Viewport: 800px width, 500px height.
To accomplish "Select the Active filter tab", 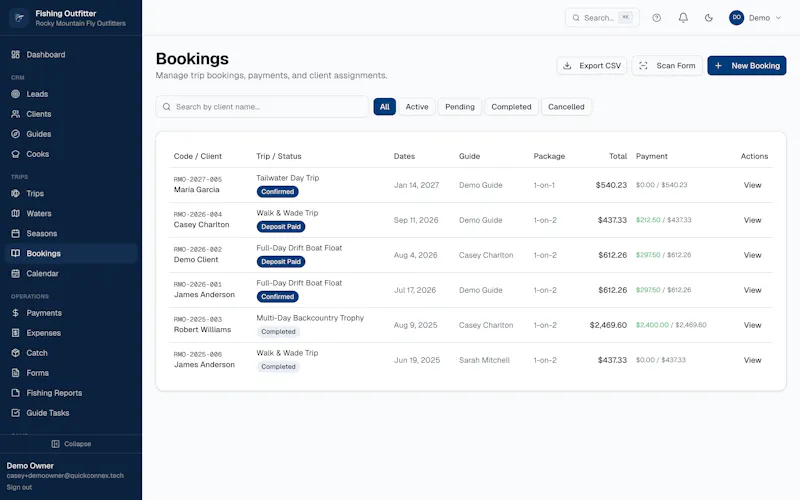I will pyautogui.click(x=417, y=107).
